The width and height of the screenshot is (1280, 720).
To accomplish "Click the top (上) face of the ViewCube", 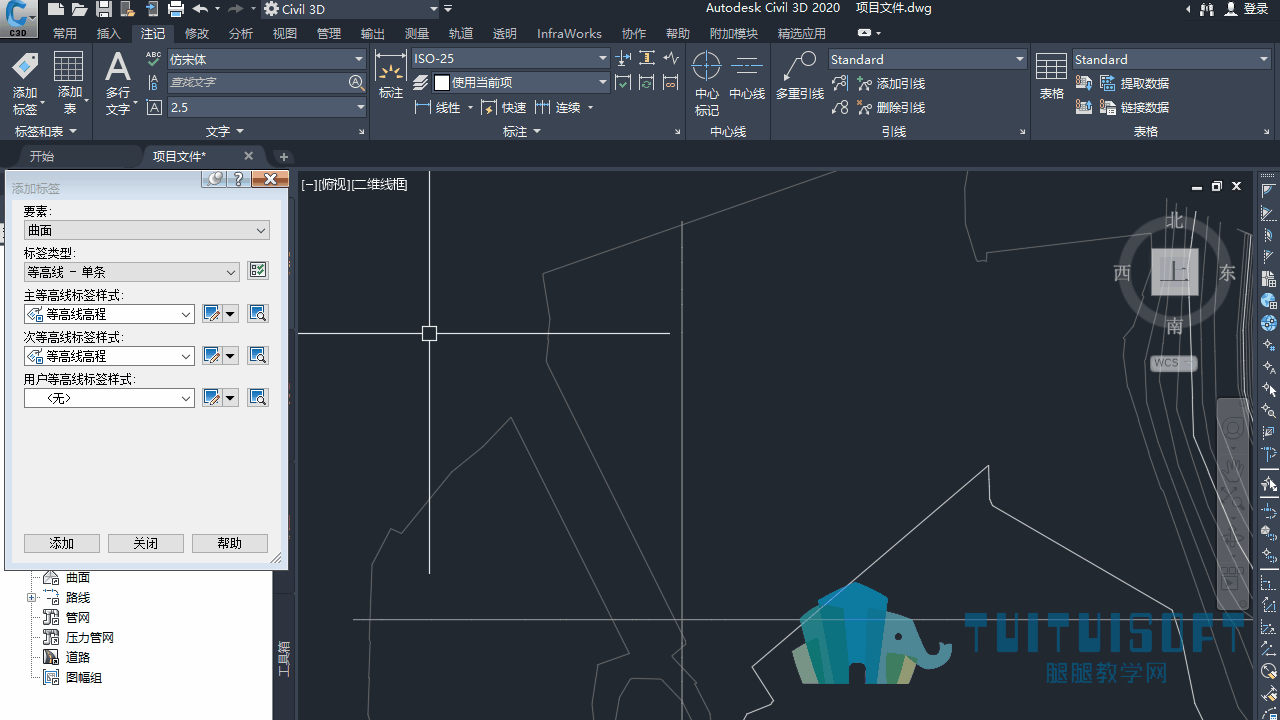I will (x=1174, y=272).
